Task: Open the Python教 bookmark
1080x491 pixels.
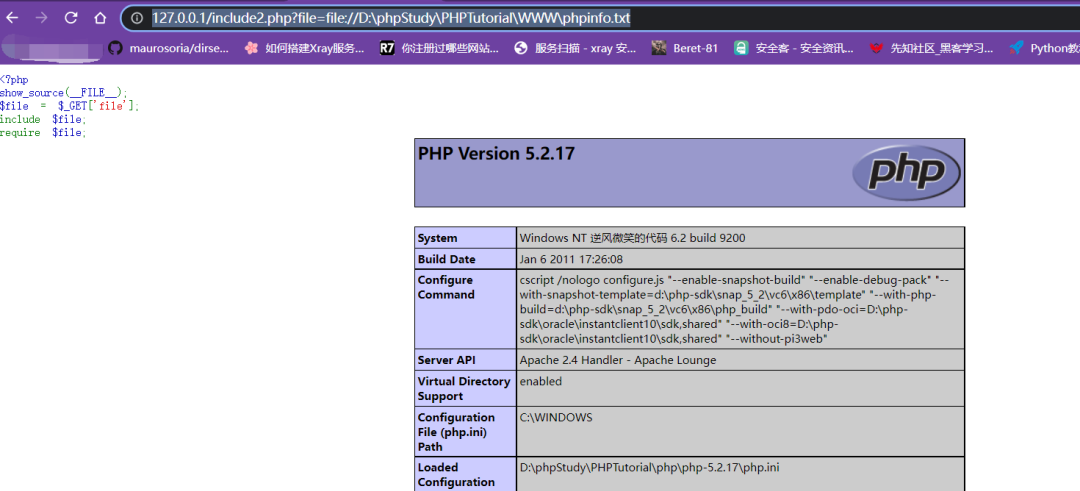Action: 1044,48
